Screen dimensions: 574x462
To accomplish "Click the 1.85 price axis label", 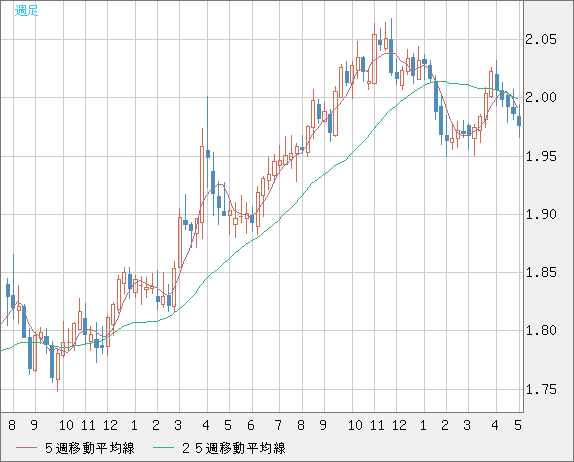I will pos(541,272).
